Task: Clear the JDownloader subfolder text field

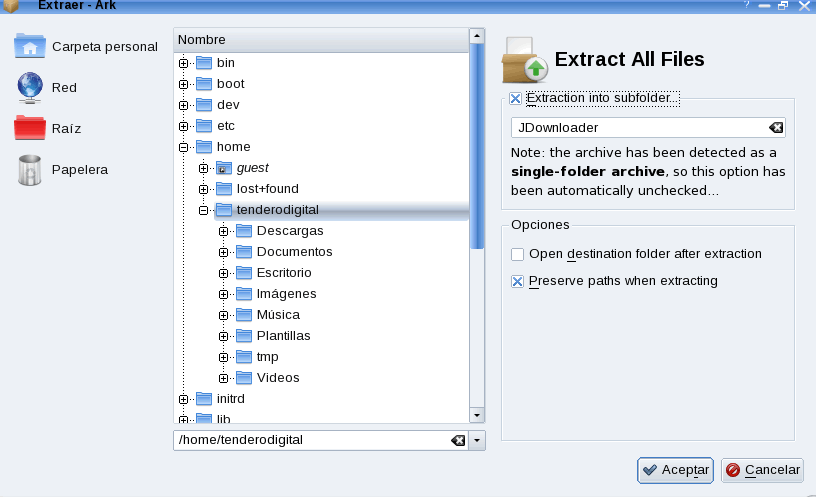Action: pyautogui.click(x=775, y=128)
